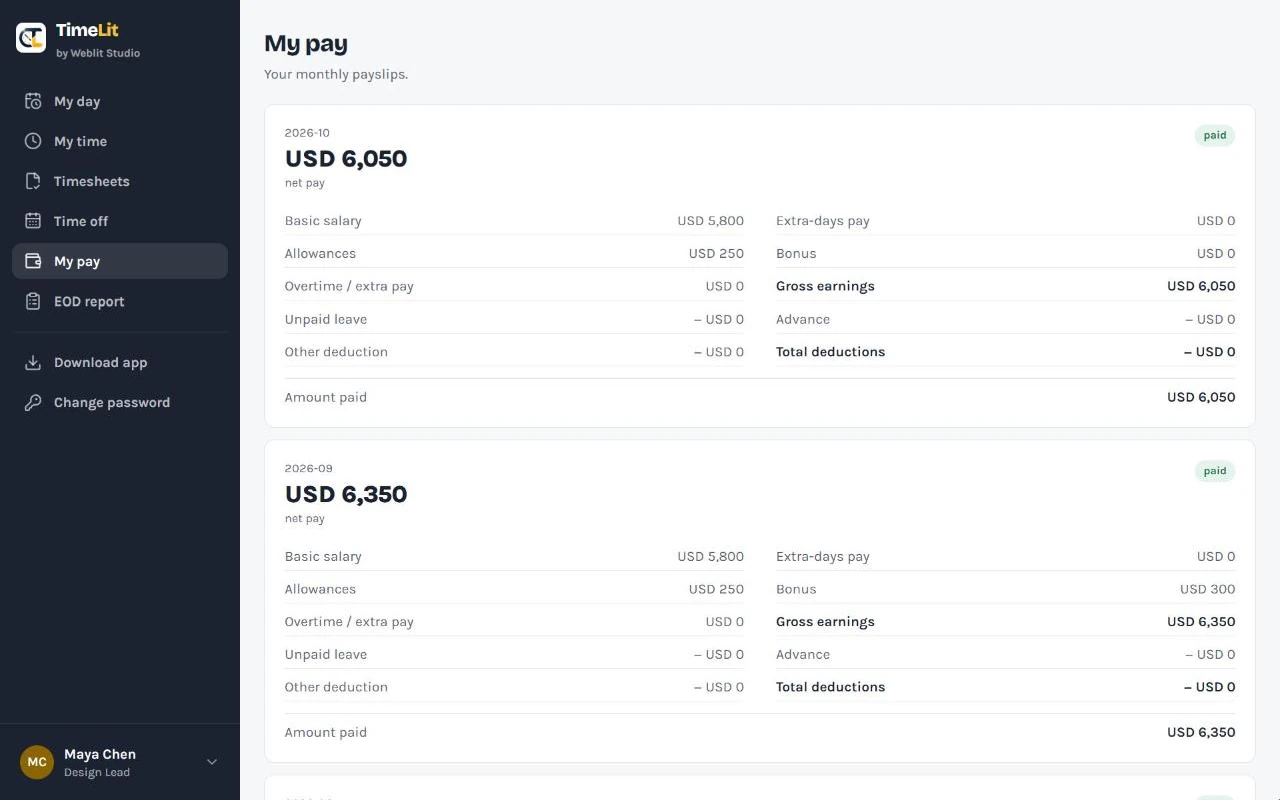This screenshot has height=800, width=1280.
Task: Click the paid badge on 2026-09 payslip
Action: pos(1215,471)
